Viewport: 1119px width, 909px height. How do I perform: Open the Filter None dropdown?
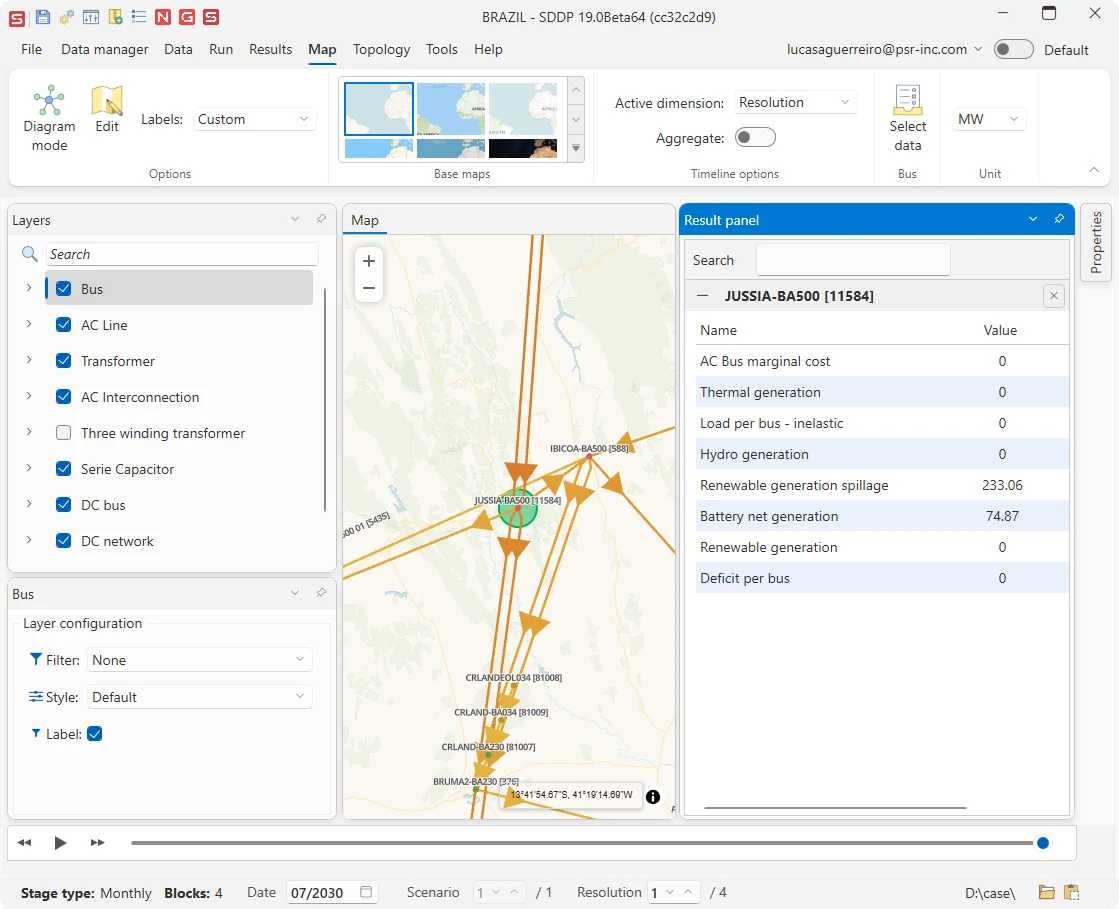(x=200, y=660)
